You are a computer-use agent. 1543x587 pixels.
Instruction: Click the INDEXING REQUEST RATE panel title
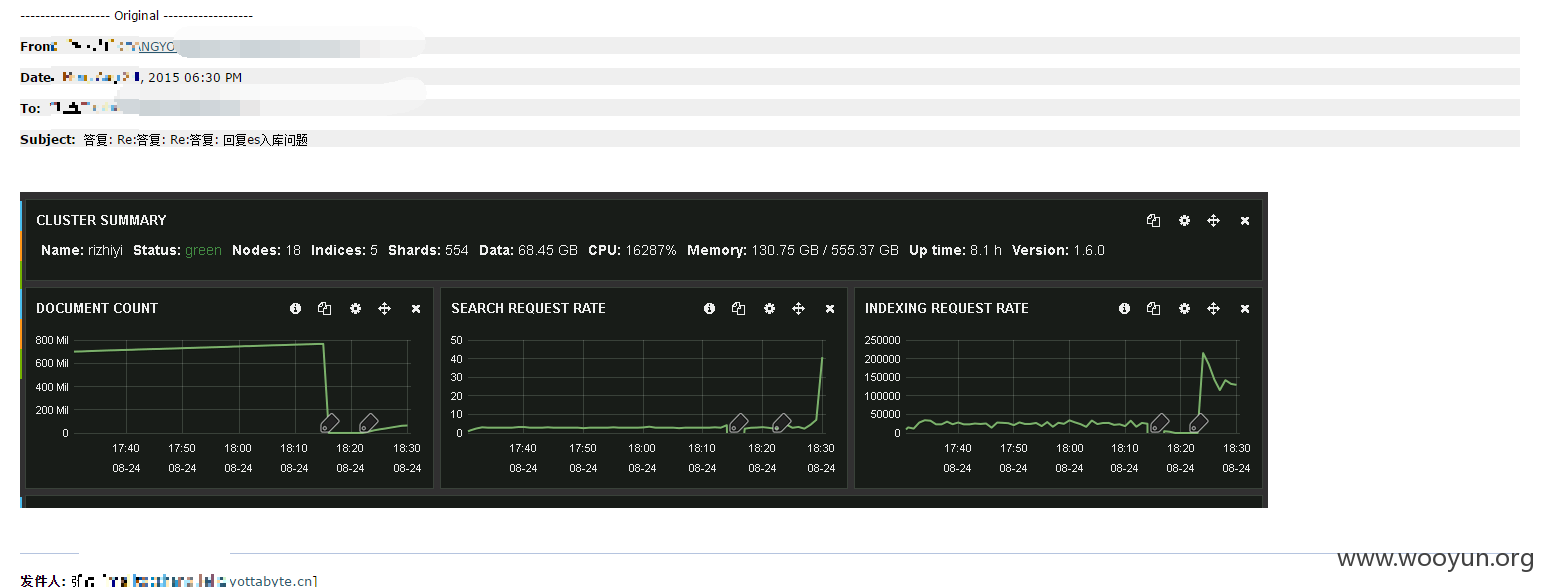(x=947, y=308)
